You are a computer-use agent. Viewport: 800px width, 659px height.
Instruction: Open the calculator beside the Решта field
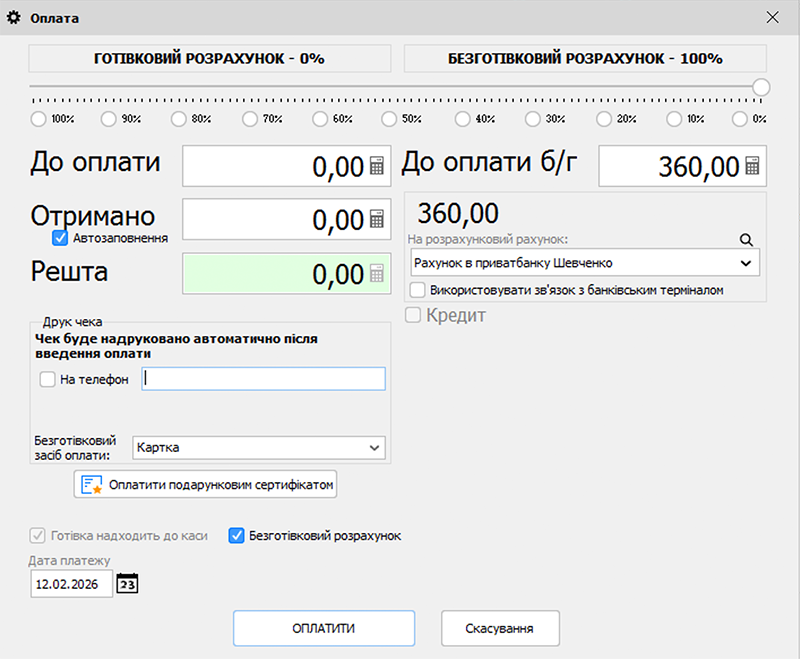tap(376, 274)
